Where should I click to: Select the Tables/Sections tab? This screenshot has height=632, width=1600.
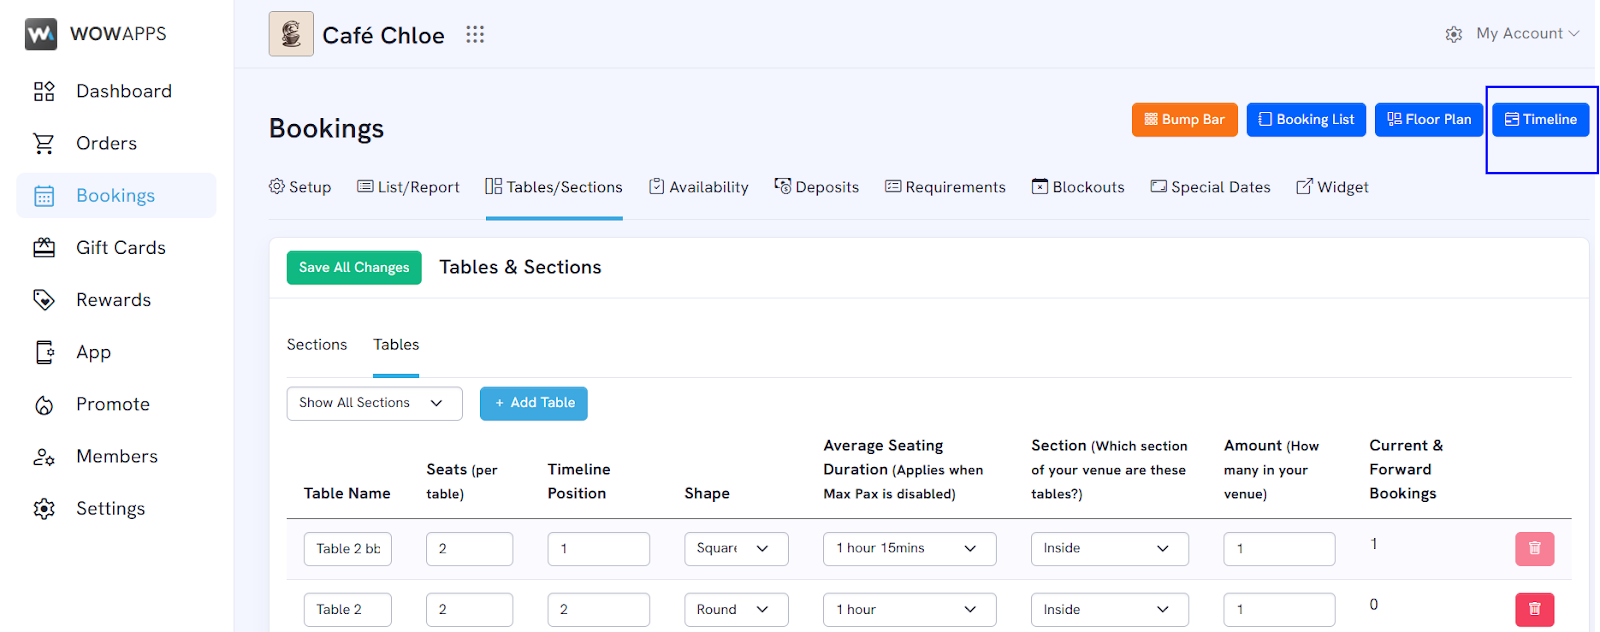(554, 187)
